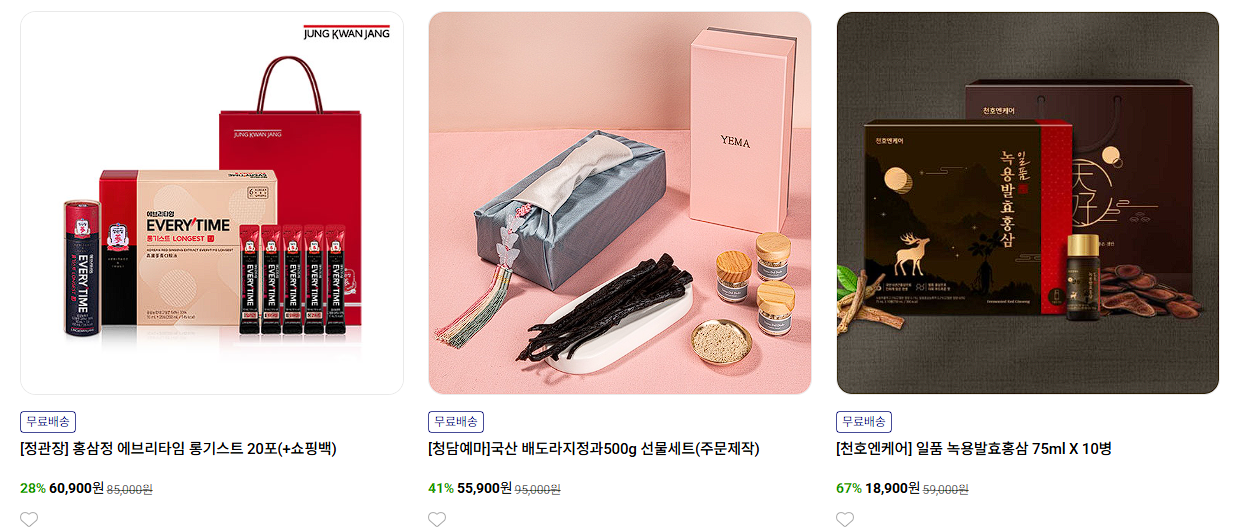Click 무료배송 badge under the 천호엔케어 product
This screenshot has width=1240, height=530.
click(864, 422)
